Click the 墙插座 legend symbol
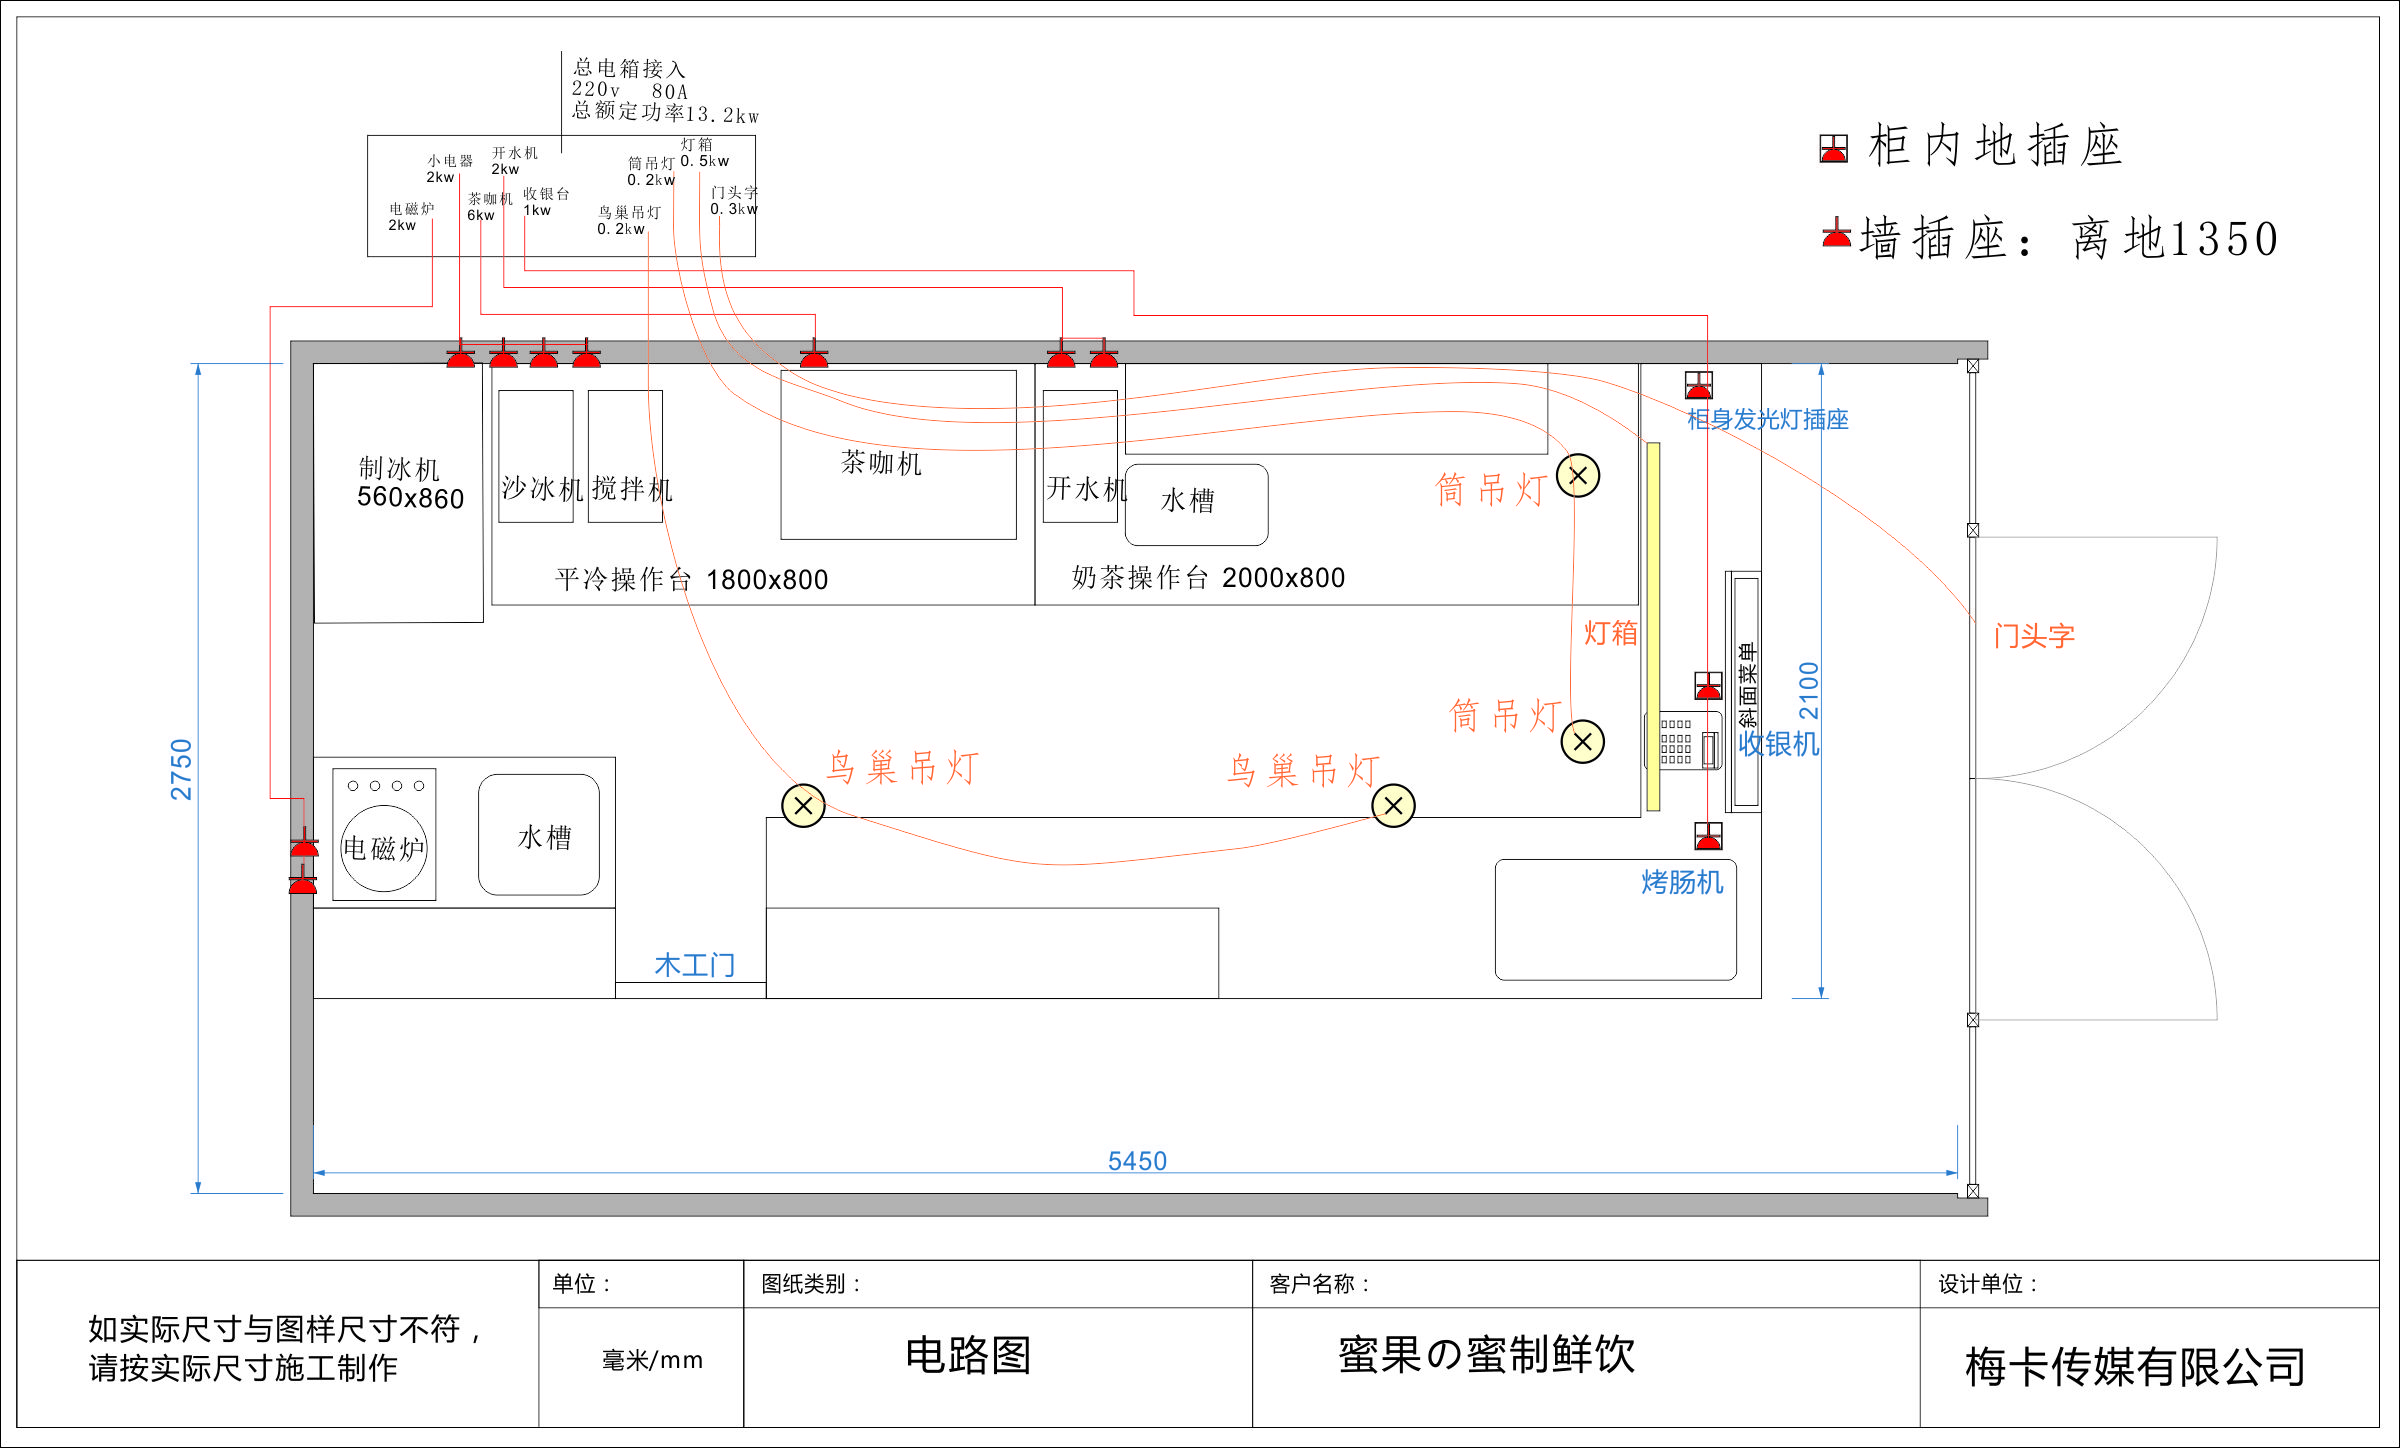The height and width of the screenshot is (1448, 2400). point(1836,234)
